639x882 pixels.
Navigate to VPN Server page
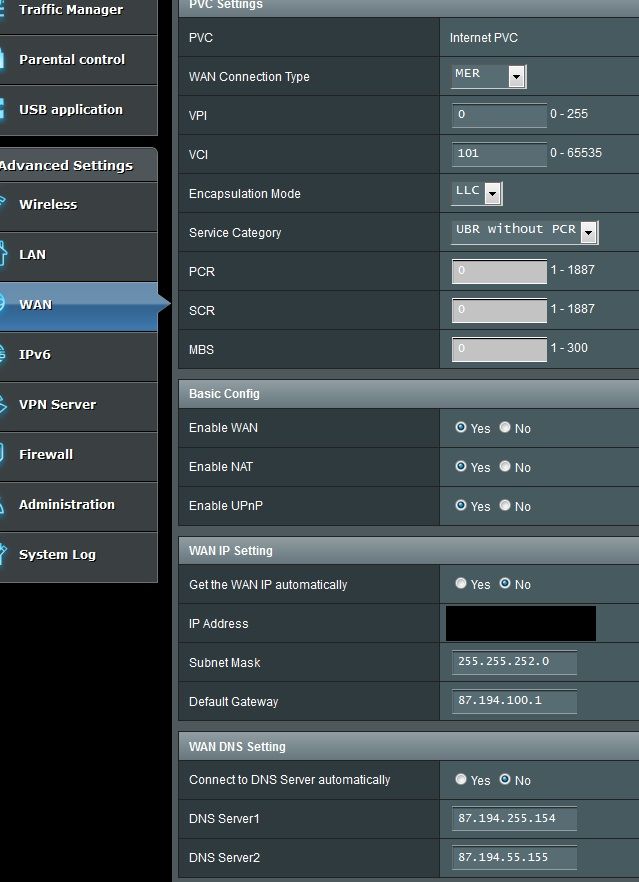(x=57, y=405)
